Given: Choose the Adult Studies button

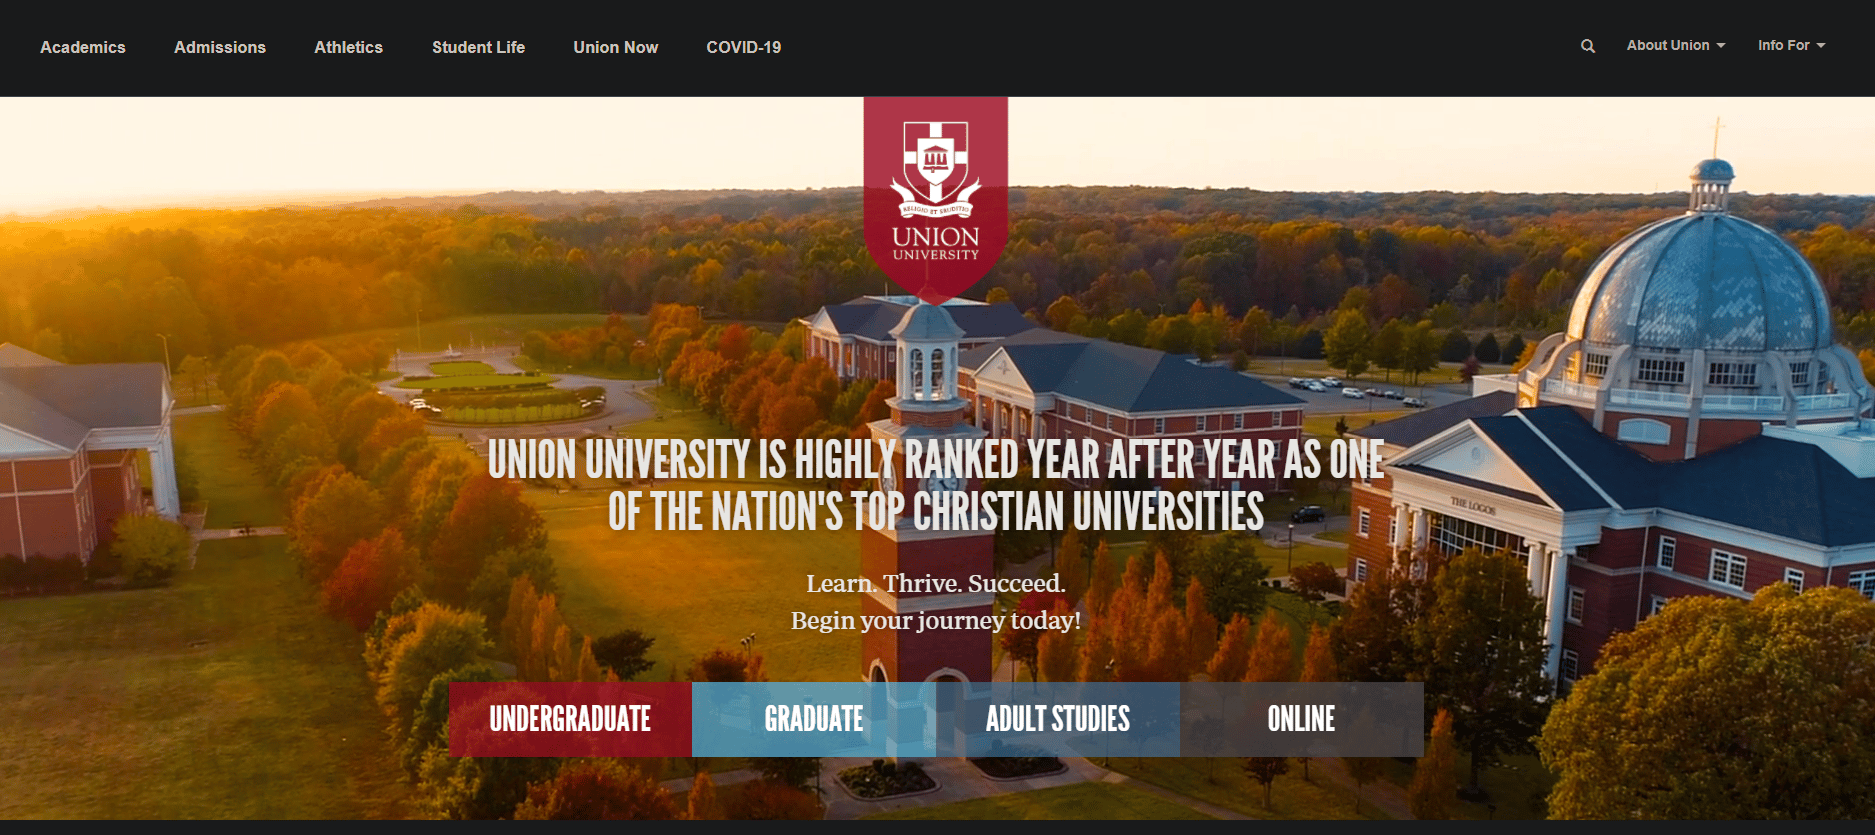Looking at the screenshot, I should point(1058,719).
